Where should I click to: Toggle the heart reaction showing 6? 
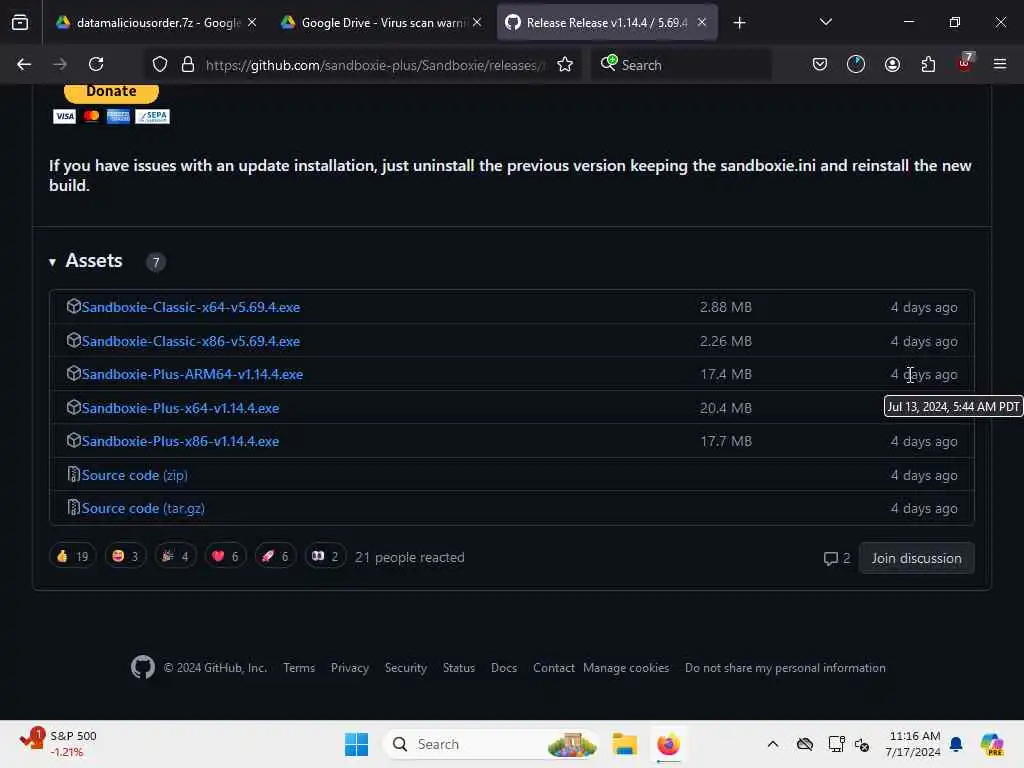(225, 556)
